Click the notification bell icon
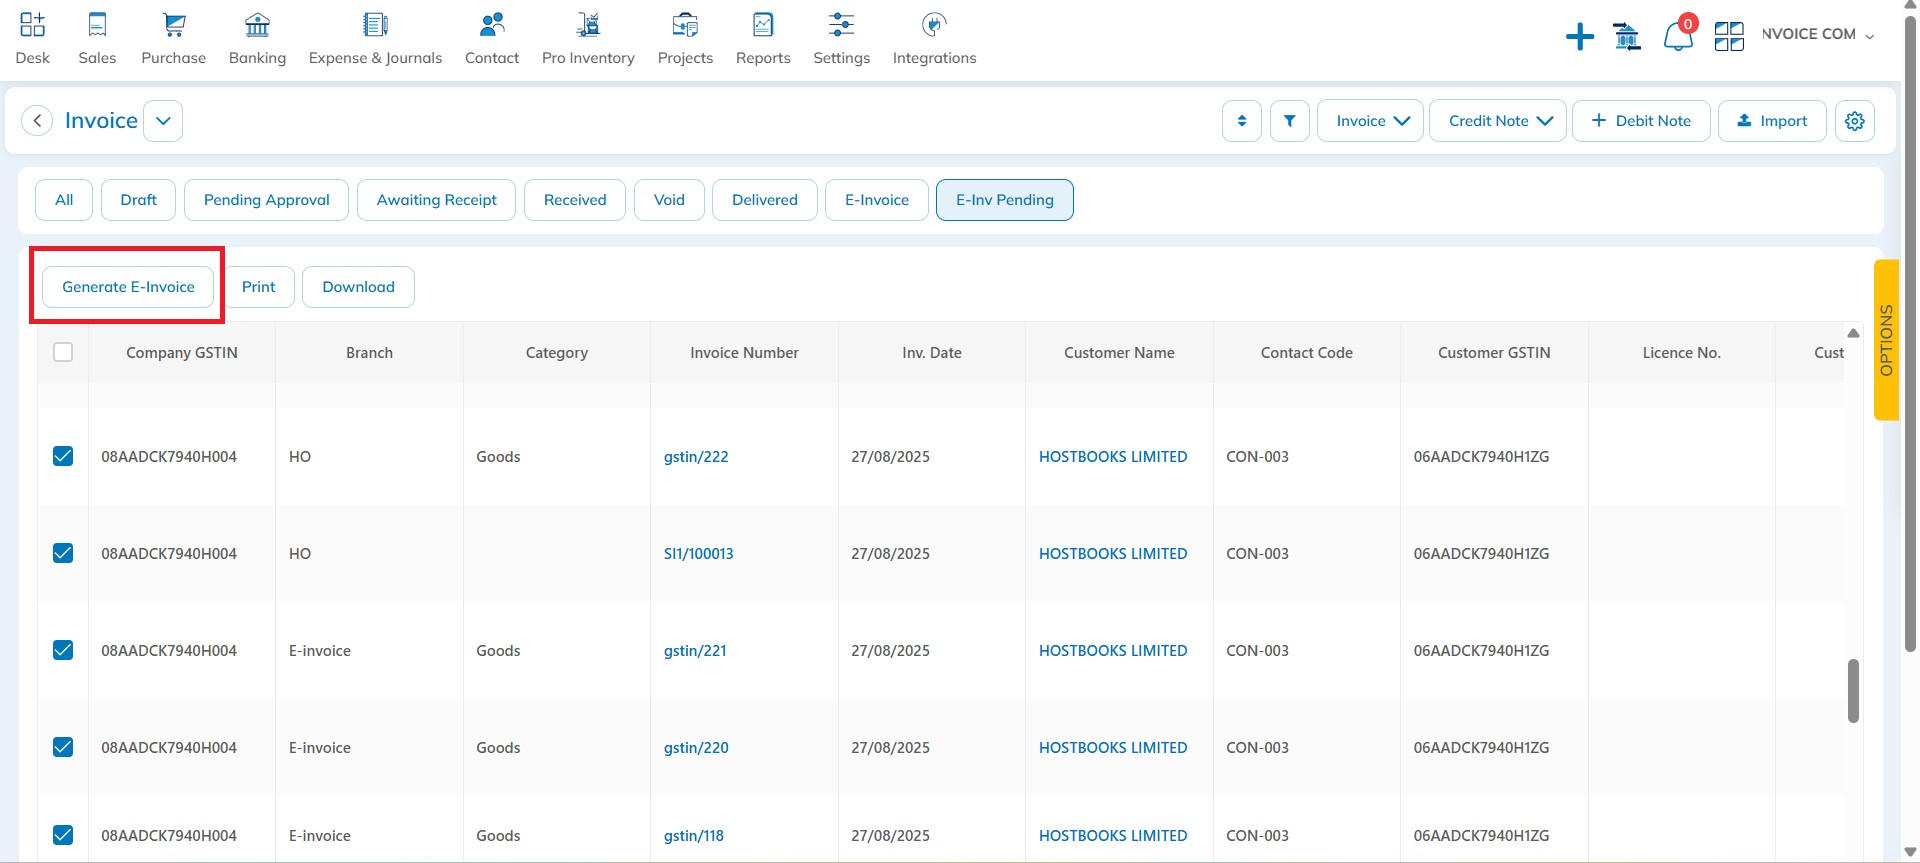1920x863 pixels. click(x=1677, y=37)
